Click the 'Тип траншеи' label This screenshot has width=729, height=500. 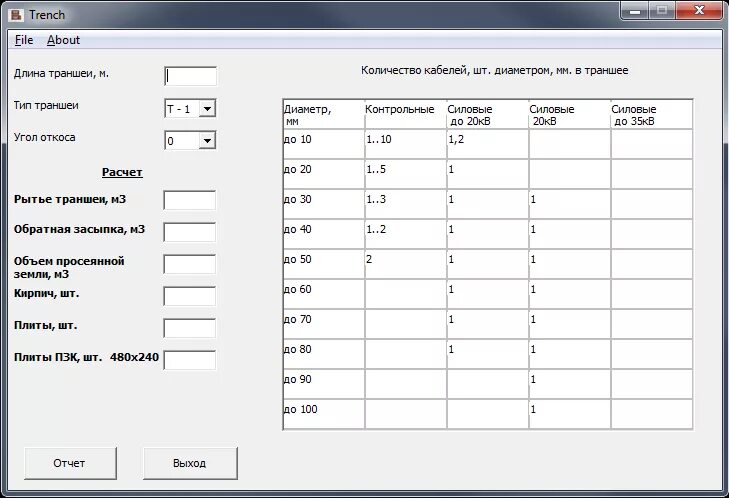click(x=46, y=106)
